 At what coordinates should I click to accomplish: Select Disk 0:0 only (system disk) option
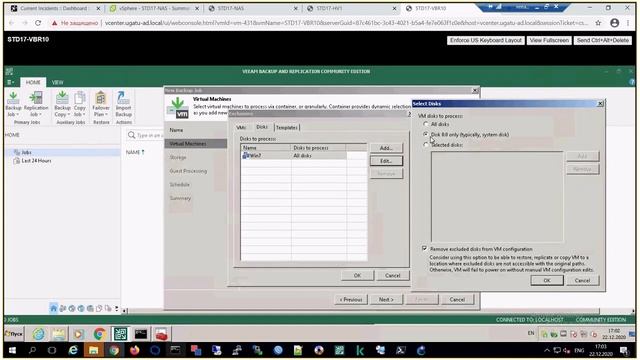[426, 134]
